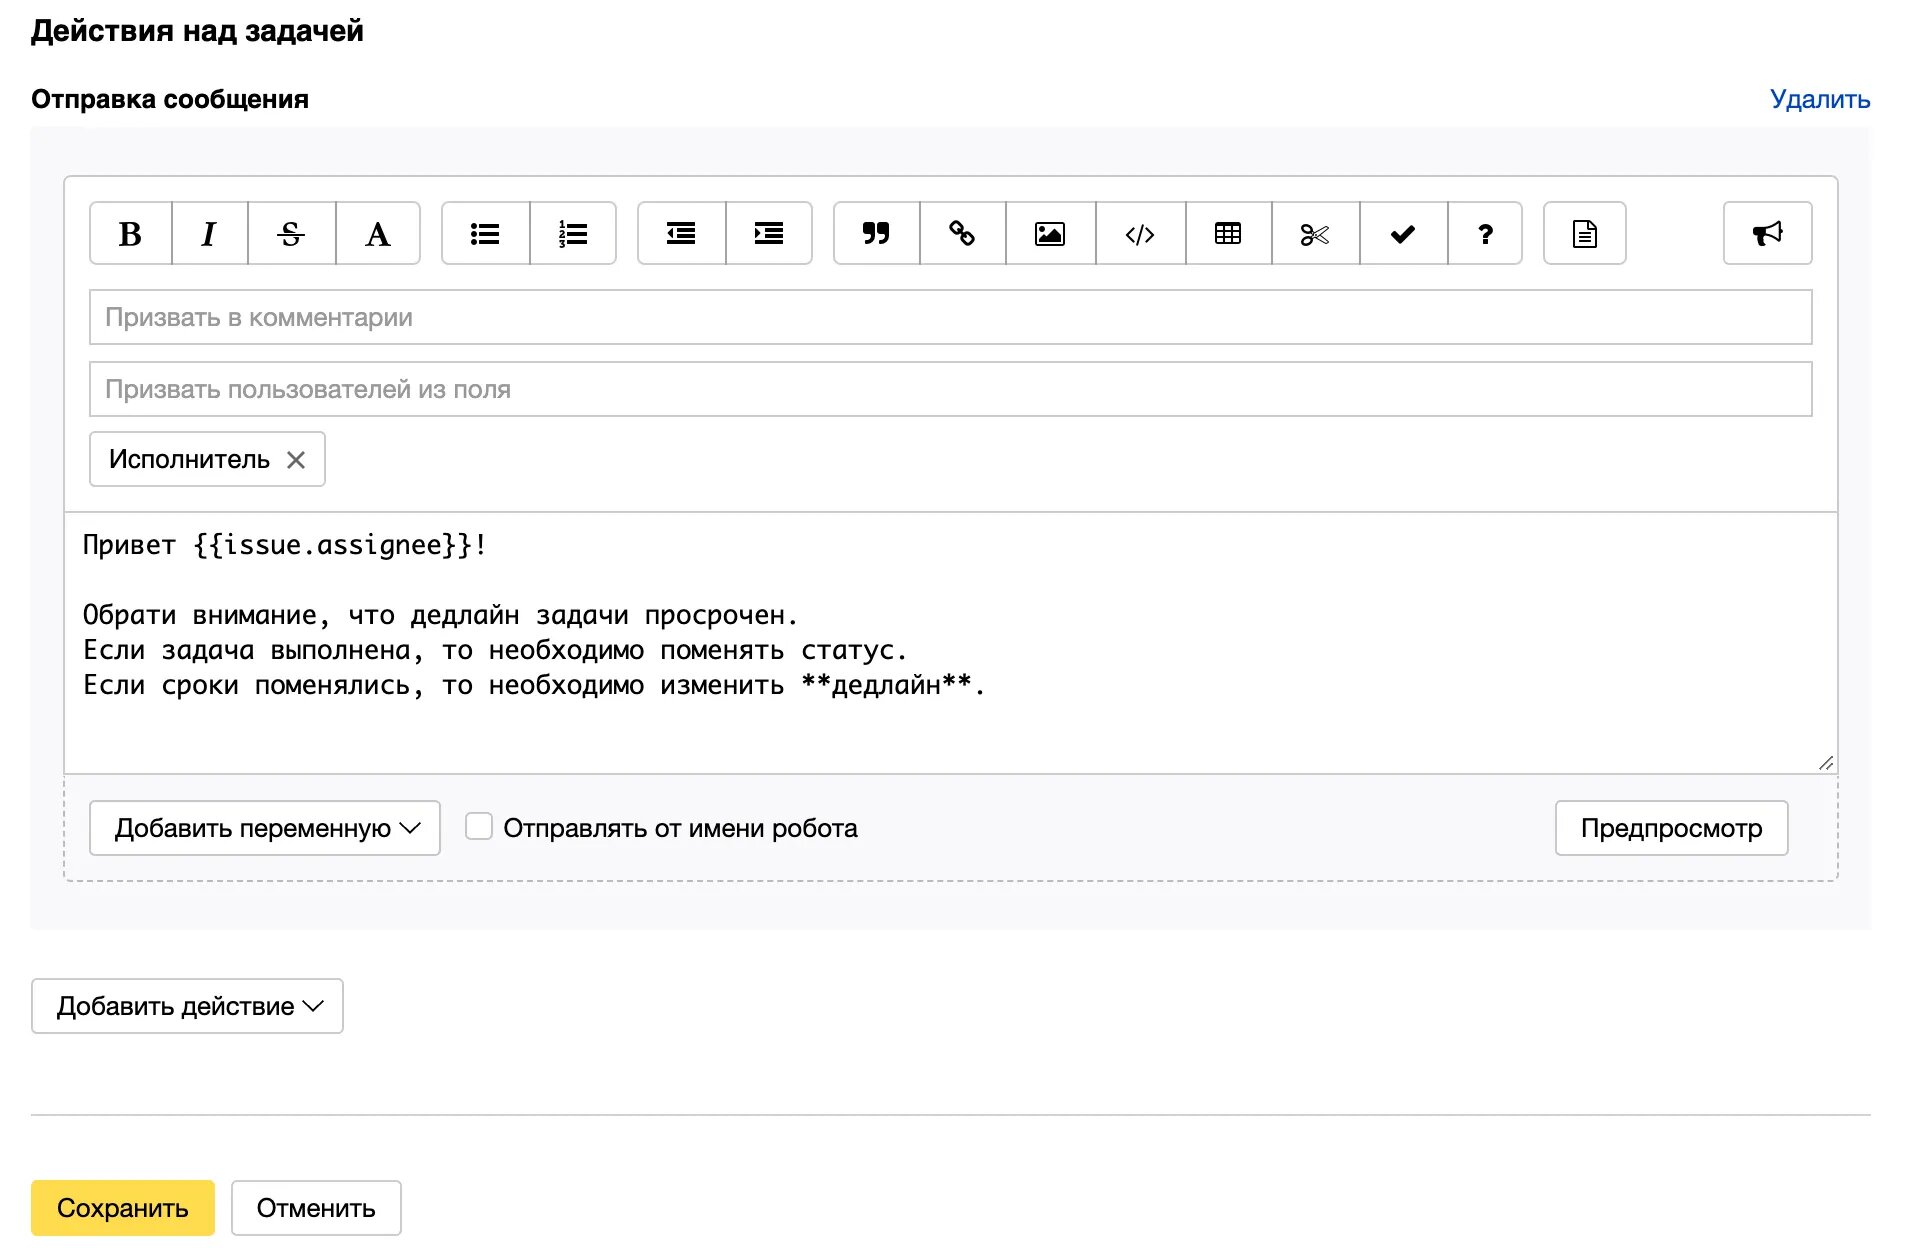Insert a code block
1924x1248 pixels.
click(x=1140, y=234)
